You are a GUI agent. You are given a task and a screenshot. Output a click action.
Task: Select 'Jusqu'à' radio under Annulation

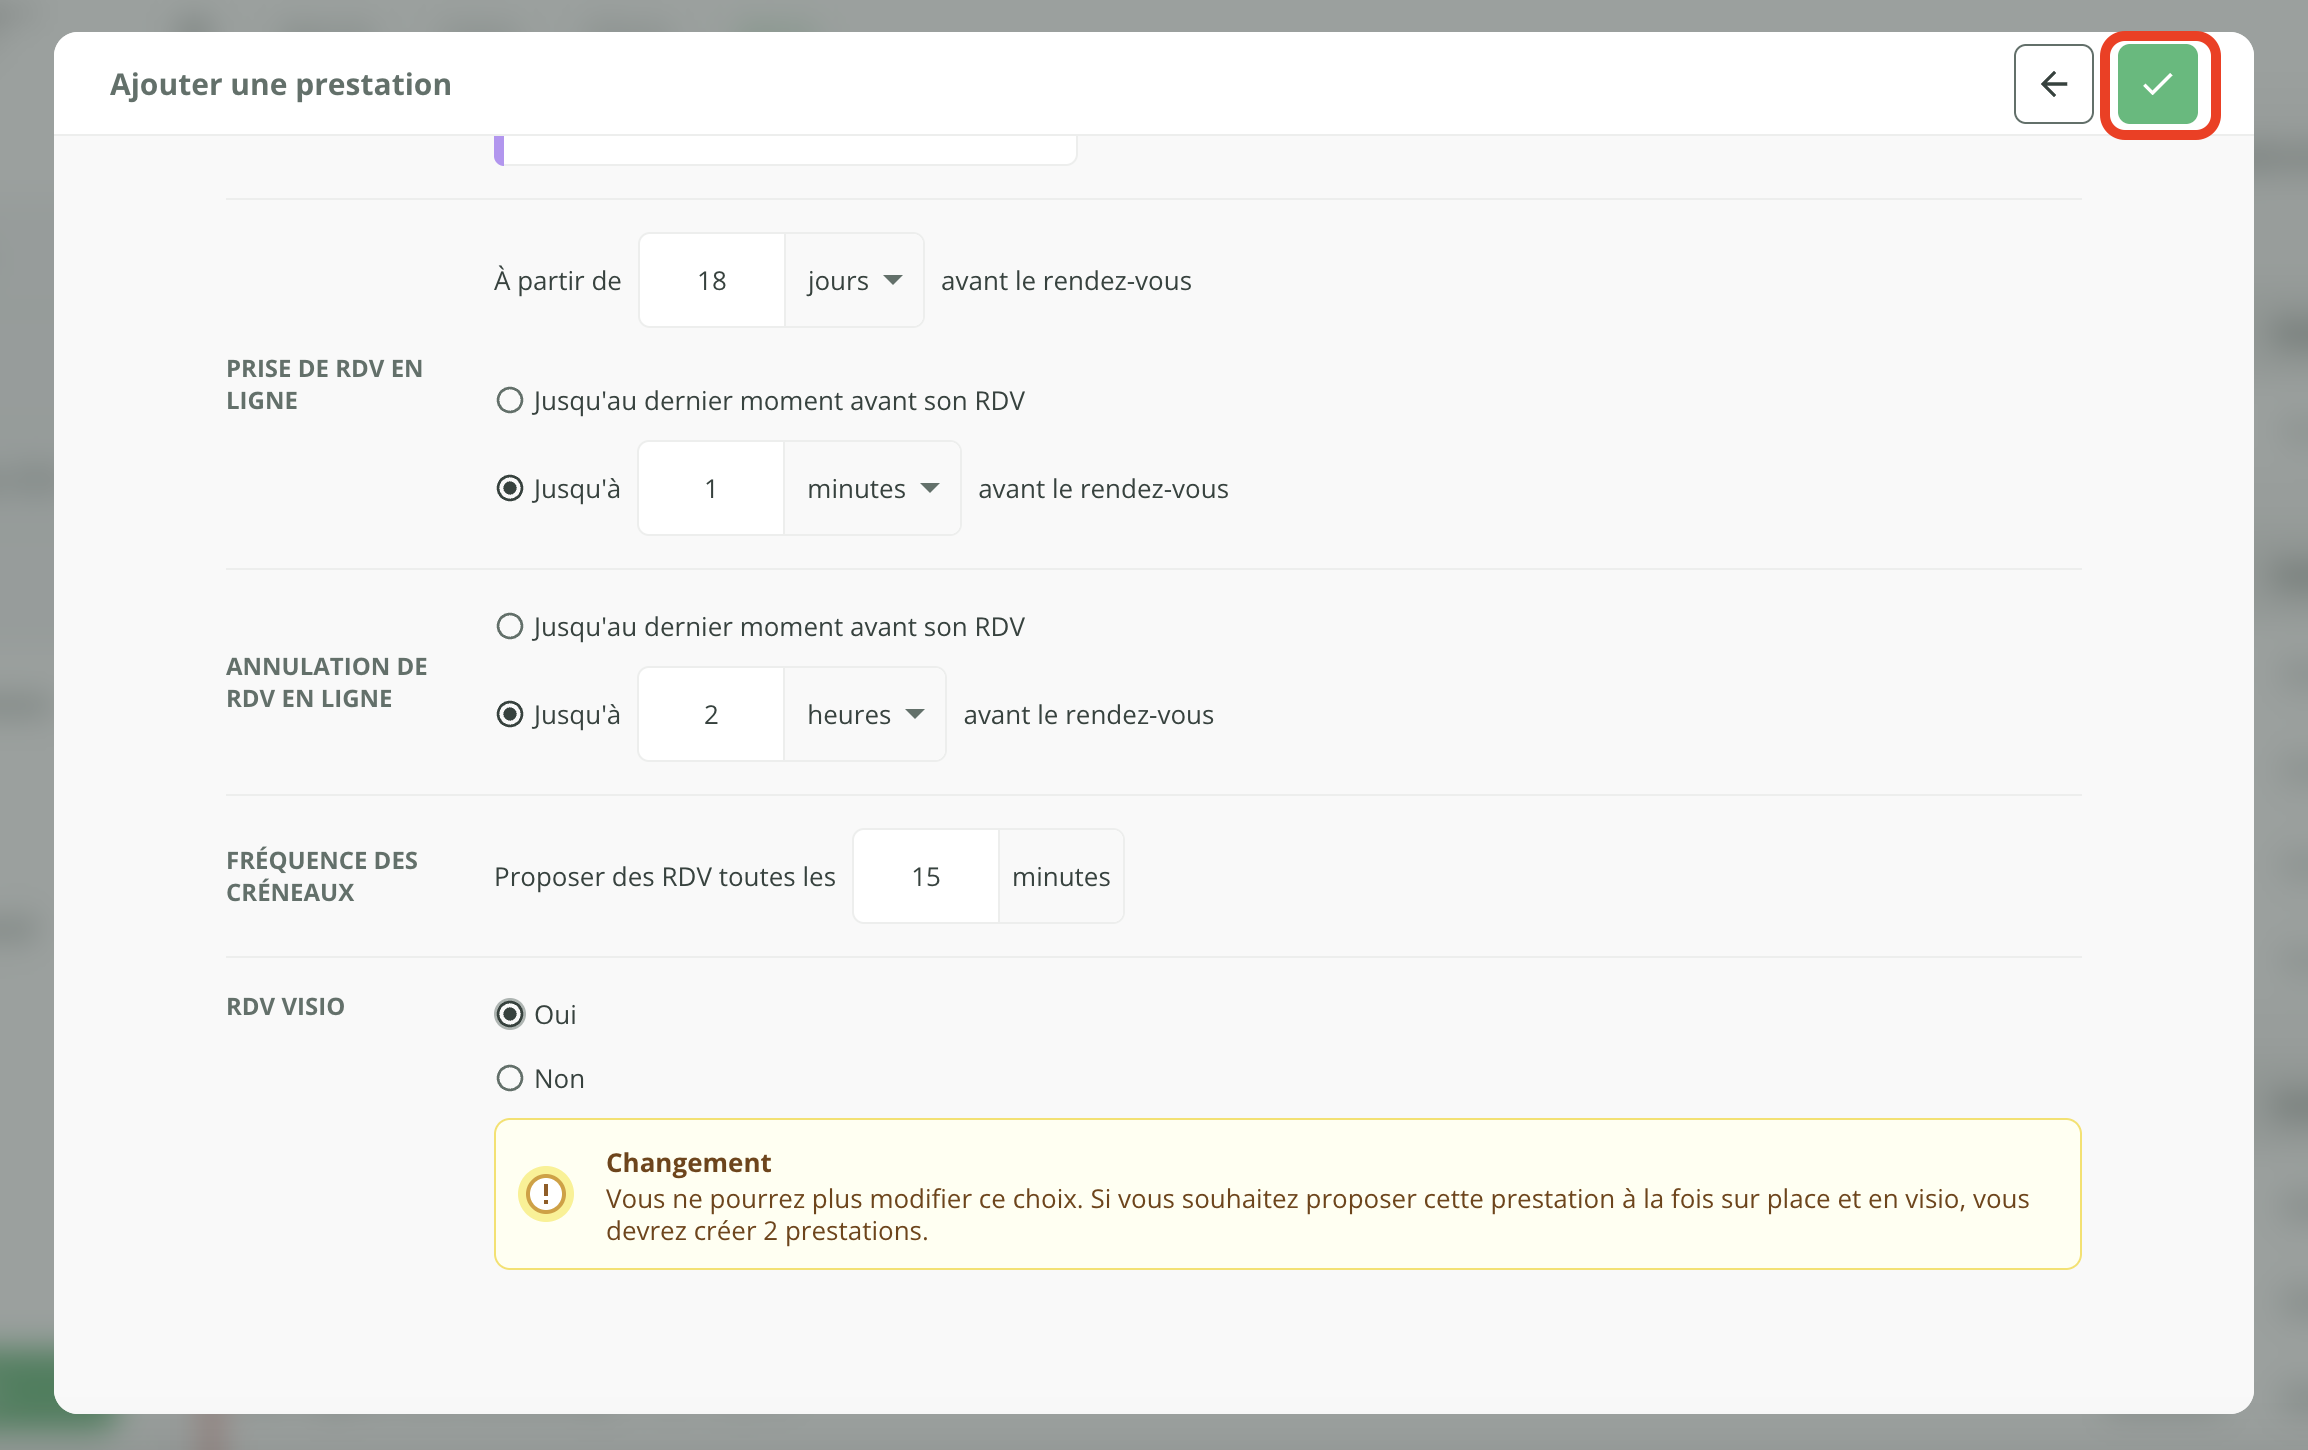(510, 715)
